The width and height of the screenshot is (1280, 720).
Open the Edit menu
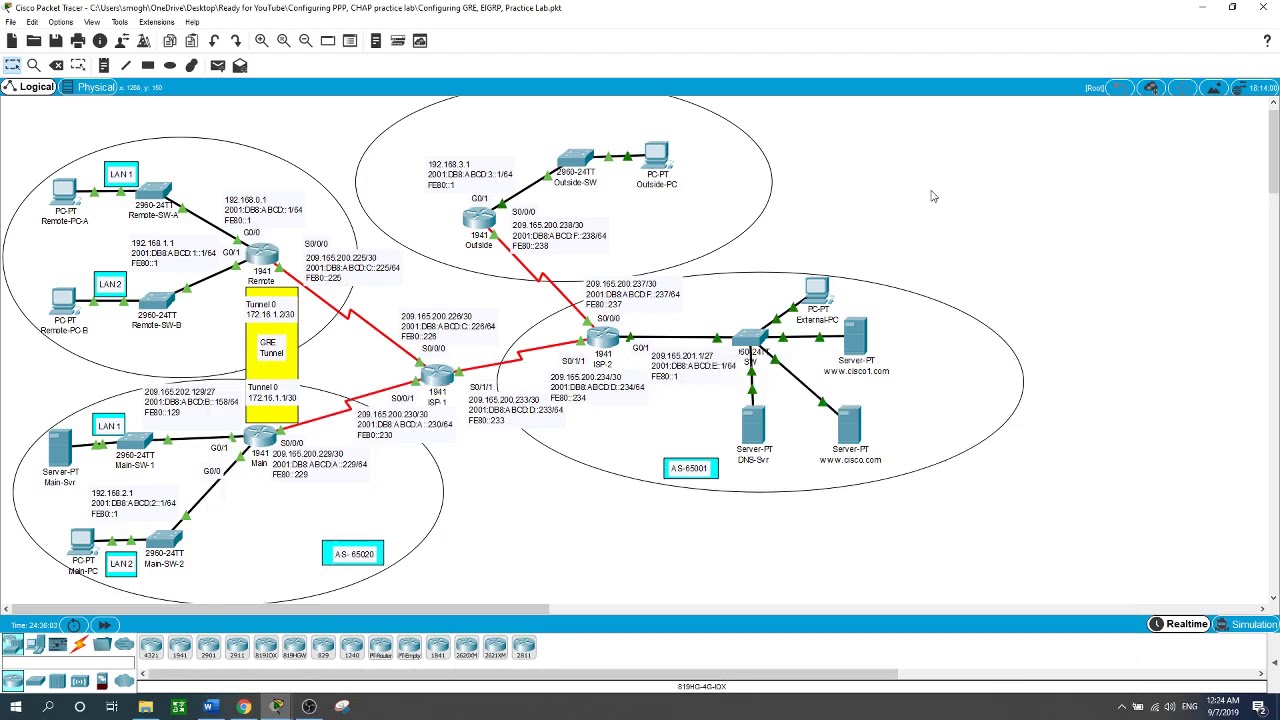click(32, 22)
